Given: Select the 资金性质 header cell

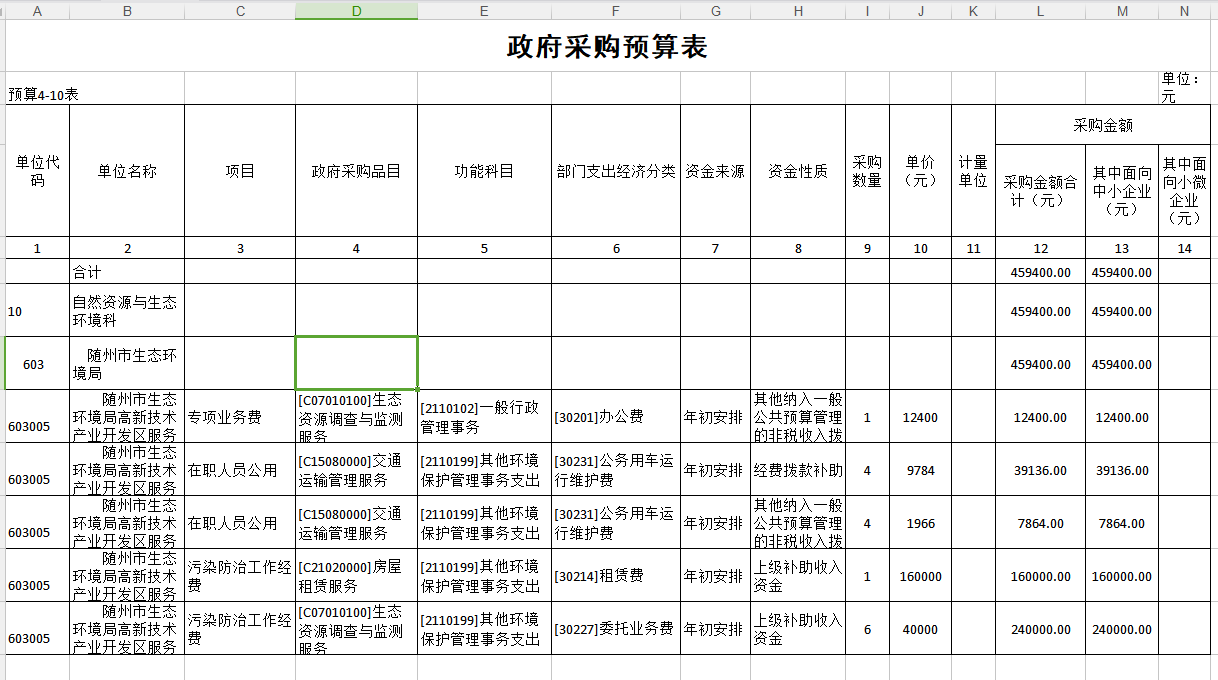Looking at the screenshot, I should click(798, 171).
